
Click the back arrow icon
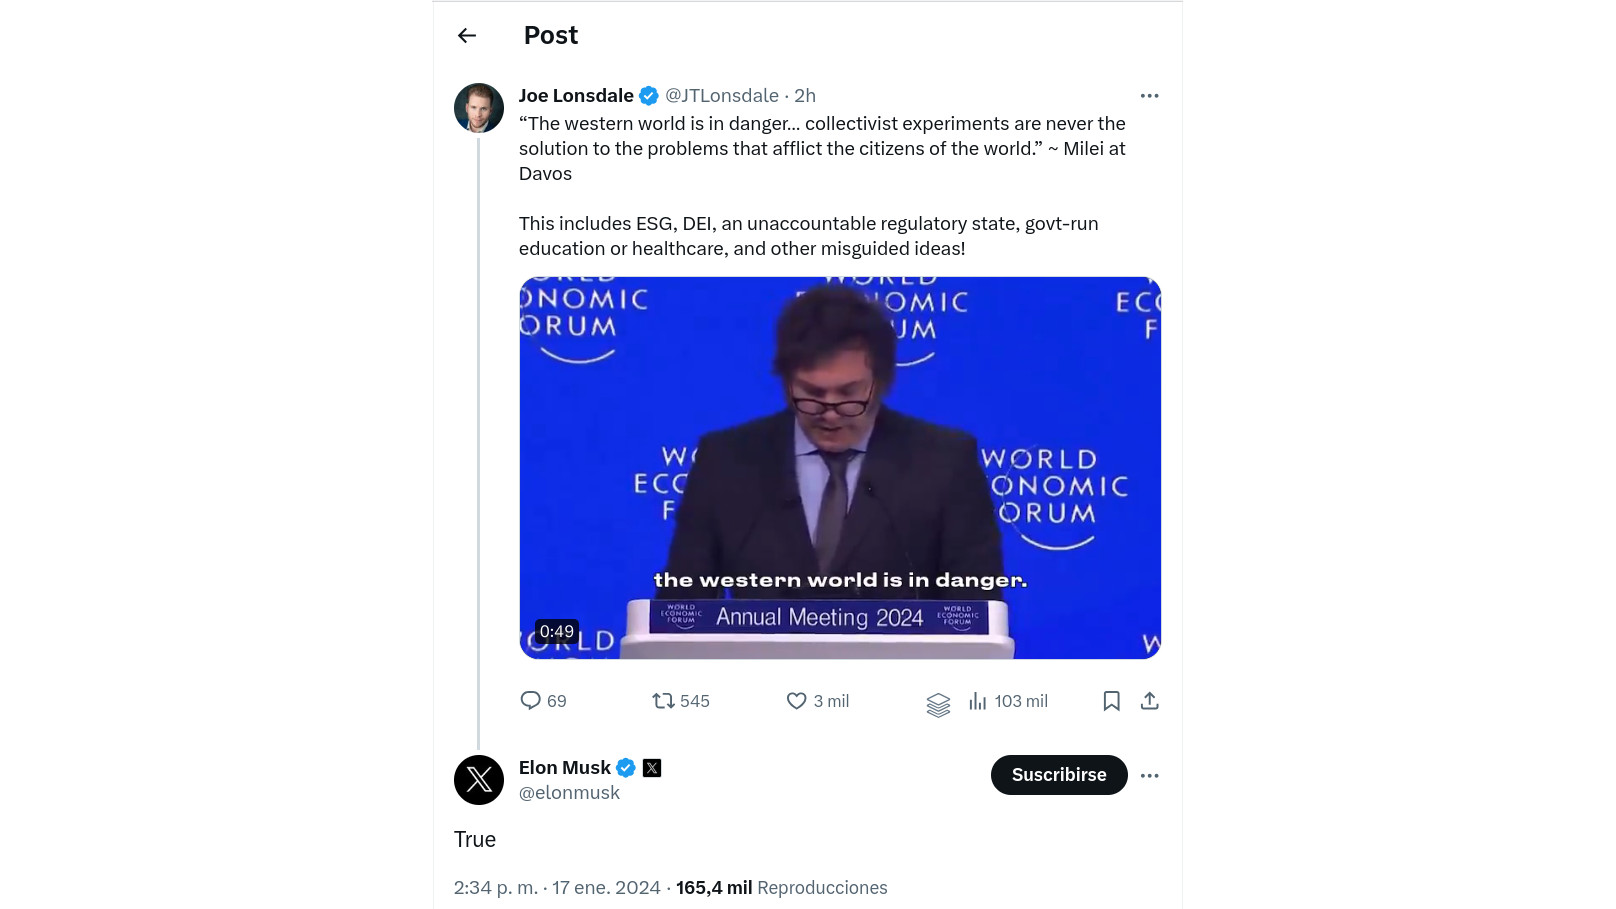(467, 36)
